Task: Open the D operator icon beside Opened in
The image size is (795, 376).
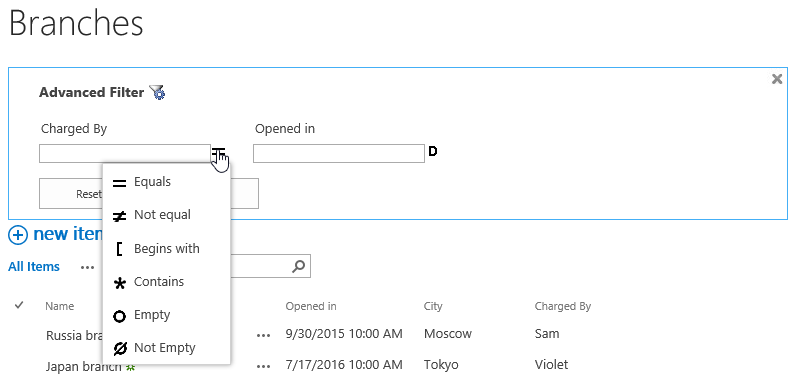Action: (432, 151)
